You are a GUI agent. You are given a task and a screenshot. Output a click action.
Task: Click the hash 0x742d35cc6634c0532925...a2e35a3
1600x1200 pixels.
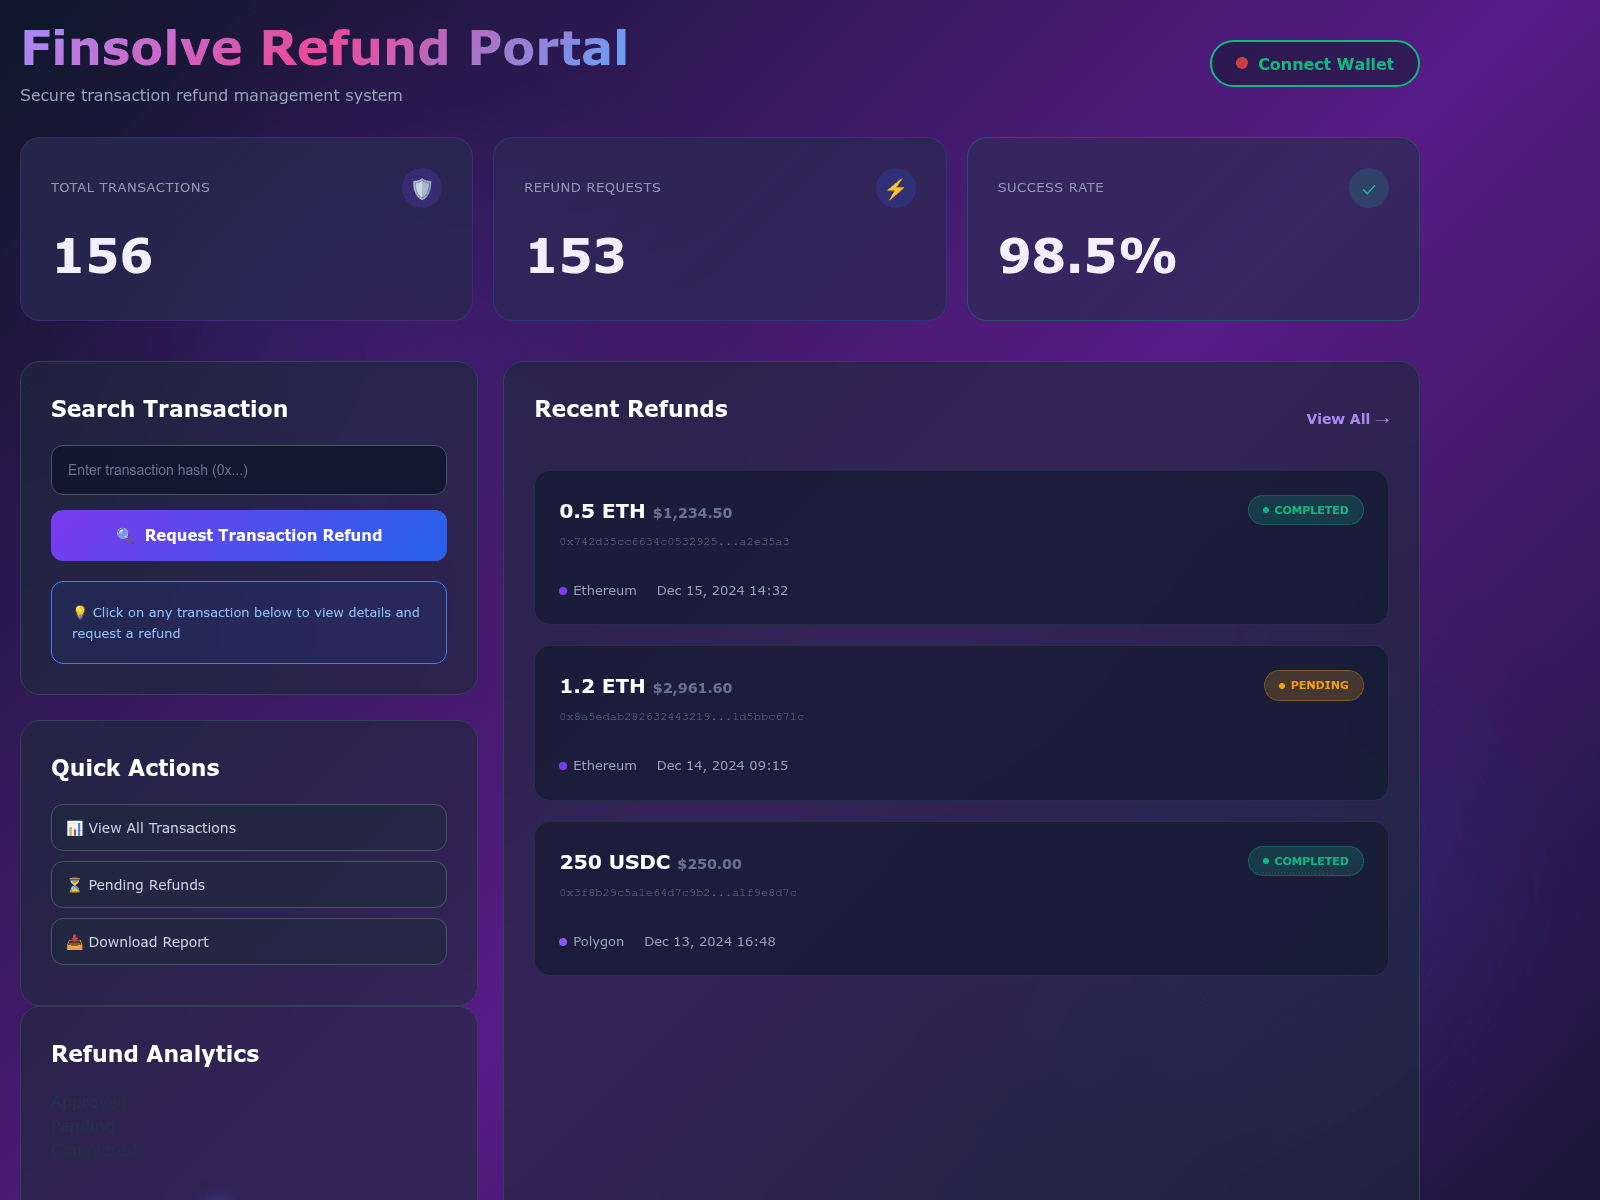click(x=674, y=542)
